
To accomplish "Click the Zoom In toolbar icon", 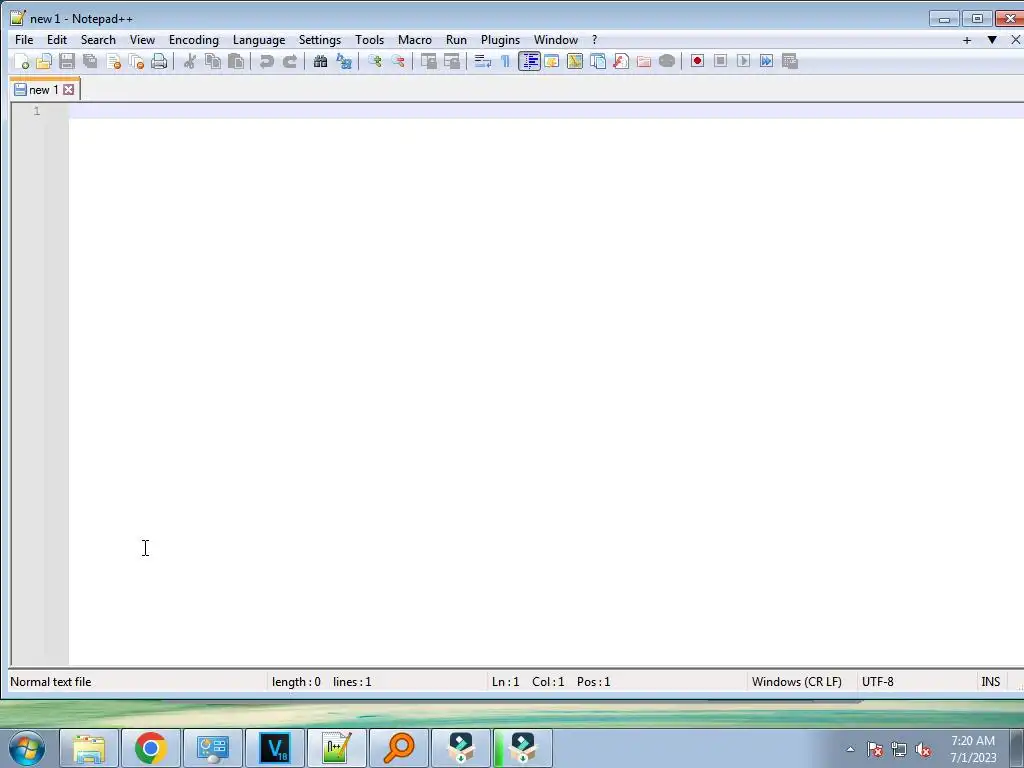I will point(374,61).
